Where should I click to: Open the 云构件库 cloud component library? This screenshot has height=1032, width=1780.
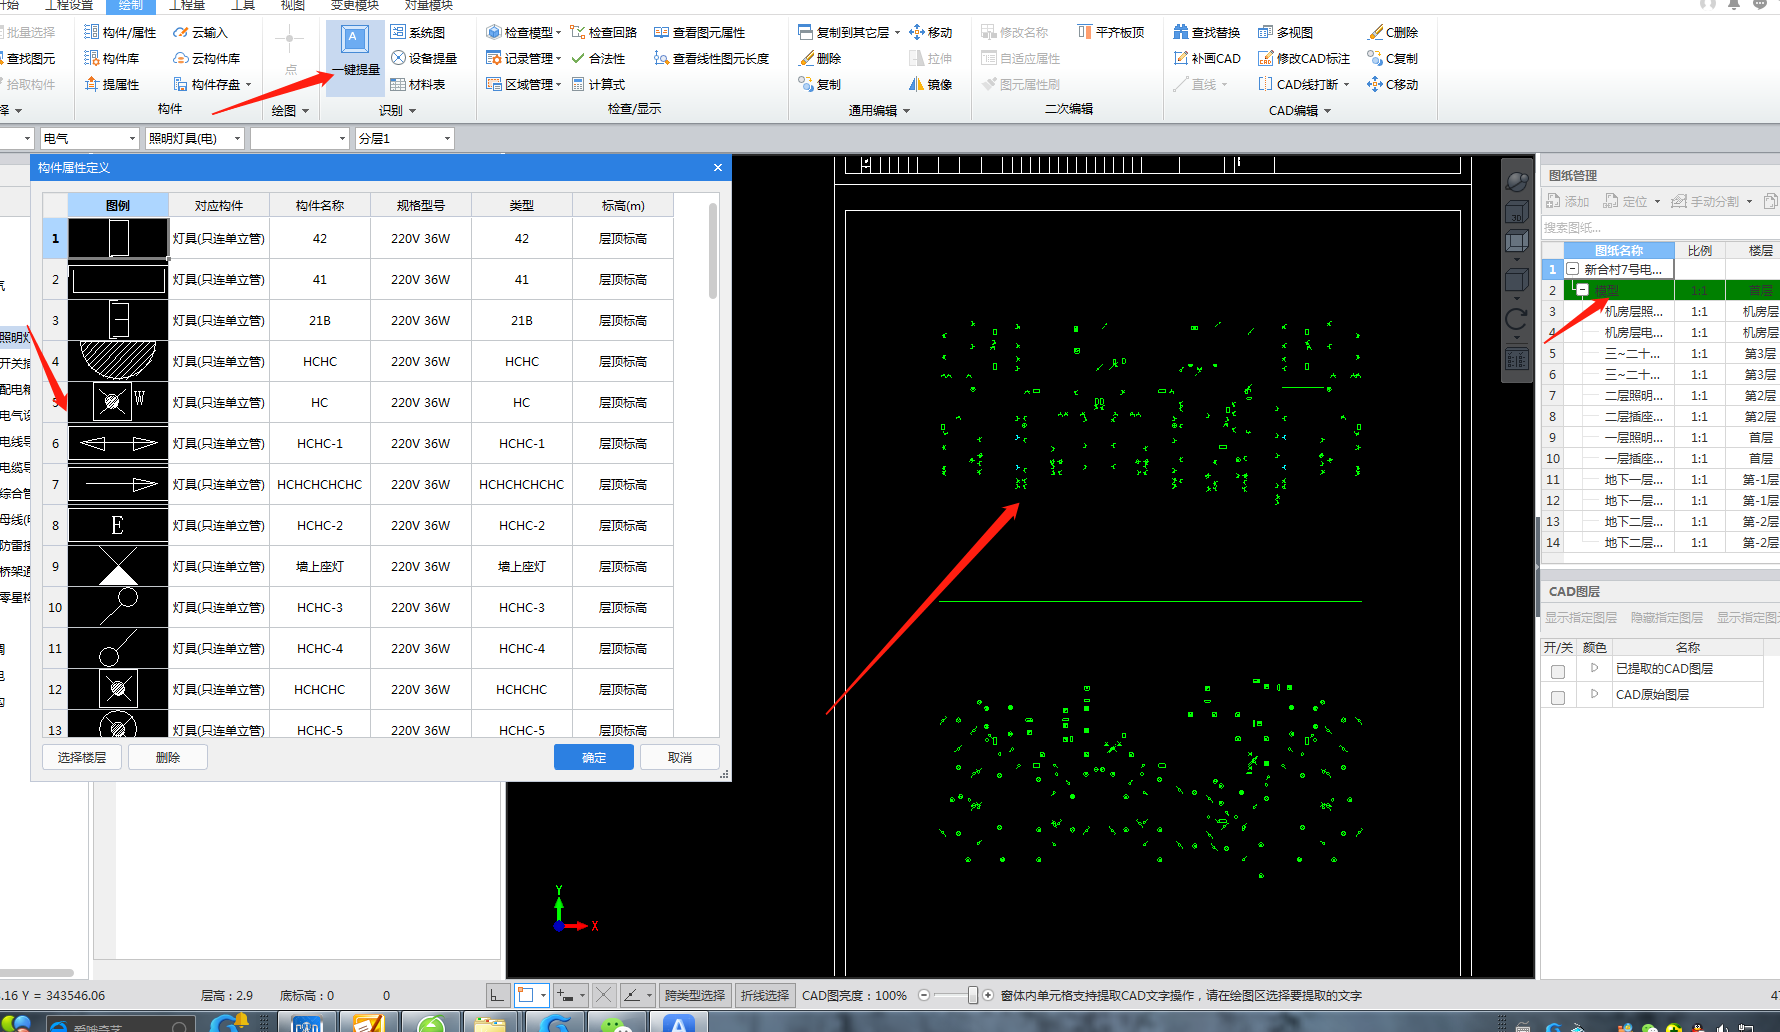point(207,58)
